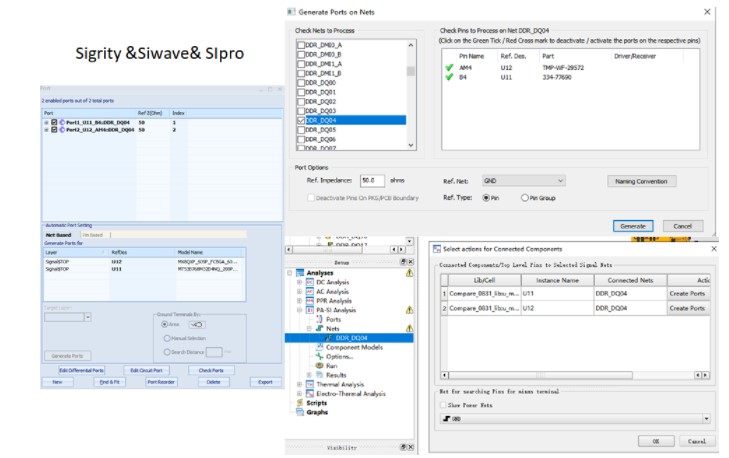Click warning icon beside PA-SI Analysis
The image size is (729, 458).
[409, 310]
